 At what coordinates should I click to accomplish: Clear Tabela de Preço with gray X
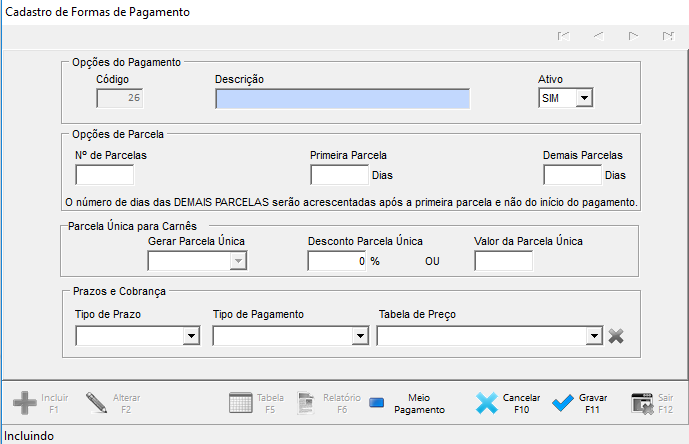[616, 336]
